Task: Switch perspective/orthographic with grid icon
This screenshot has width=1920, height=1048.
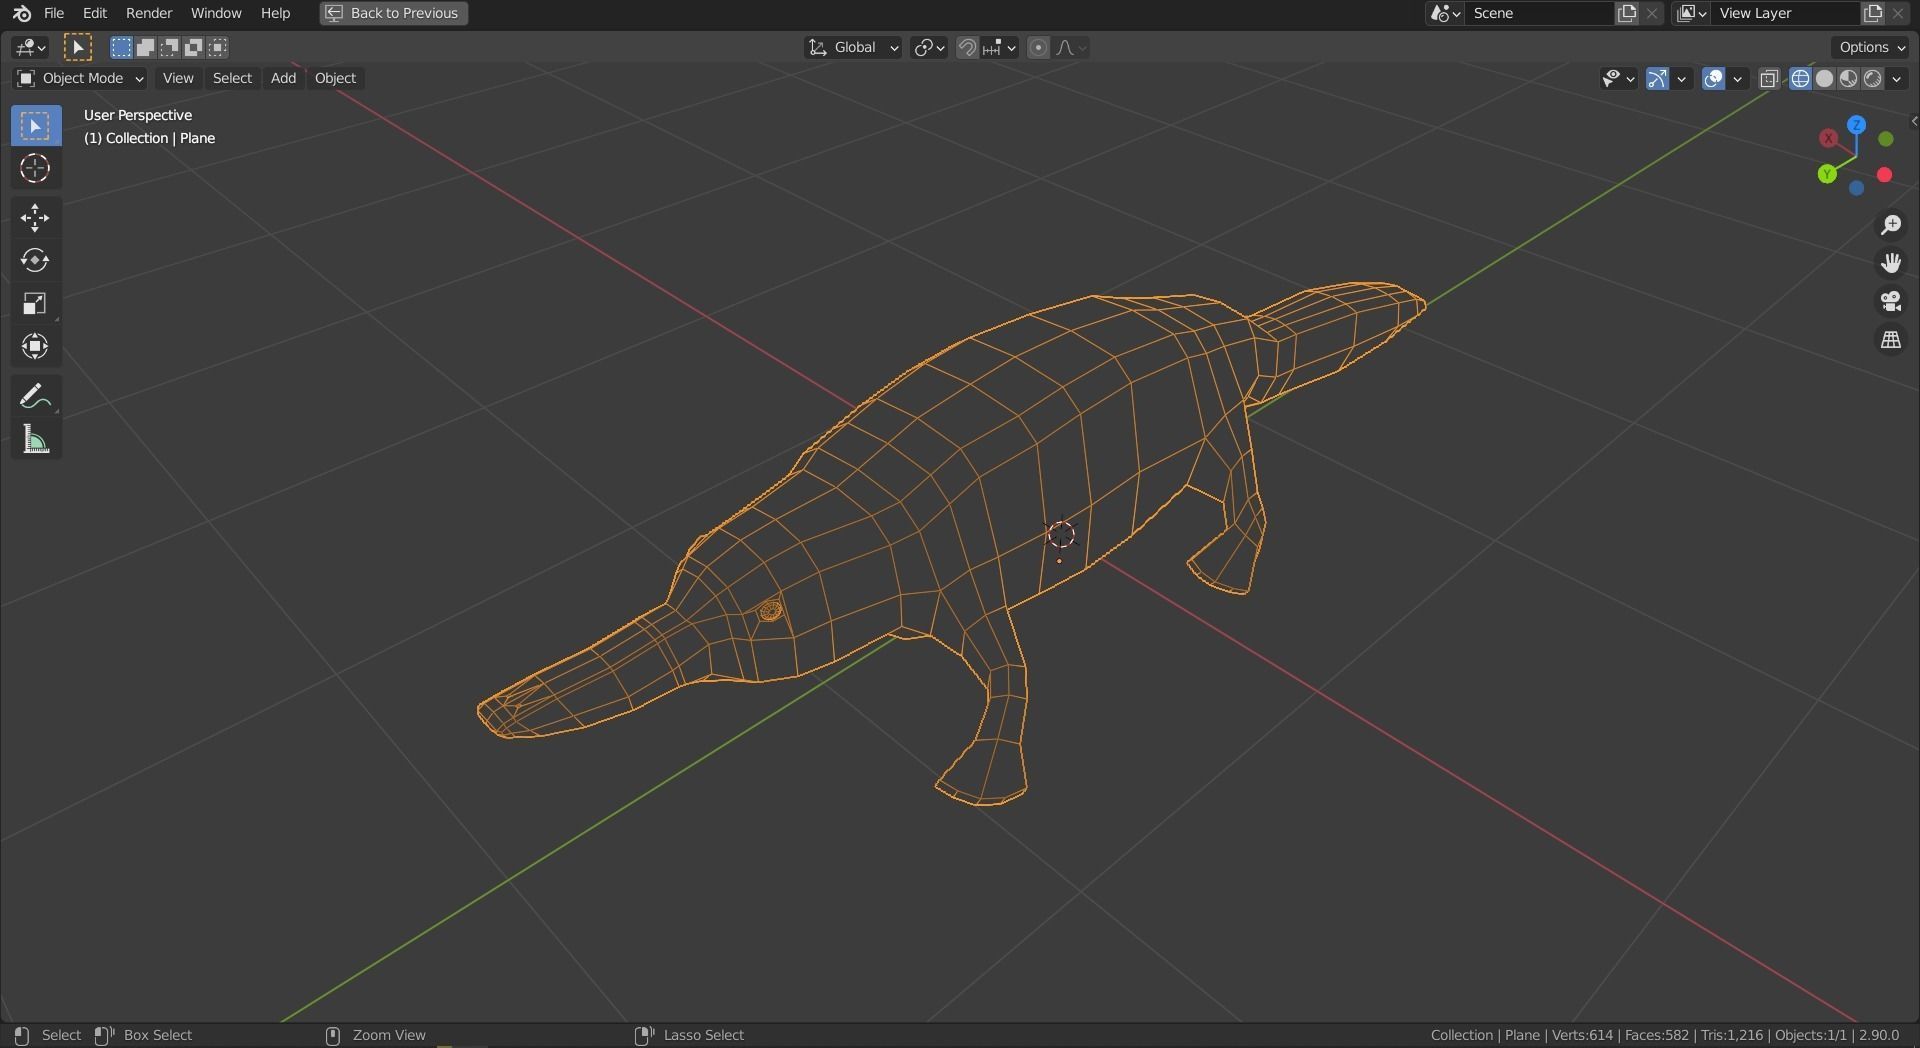Action: (1890, 341)
